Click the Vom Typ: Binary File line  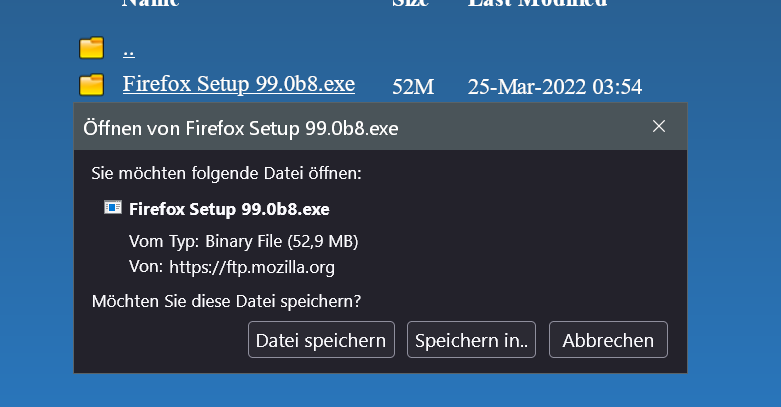pyautogui.click(x=244, y=241)
